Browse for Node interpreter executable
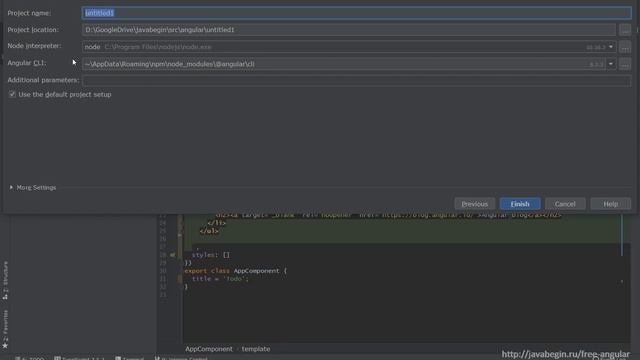This screenshot has height=360, width=640. point(625,47)
